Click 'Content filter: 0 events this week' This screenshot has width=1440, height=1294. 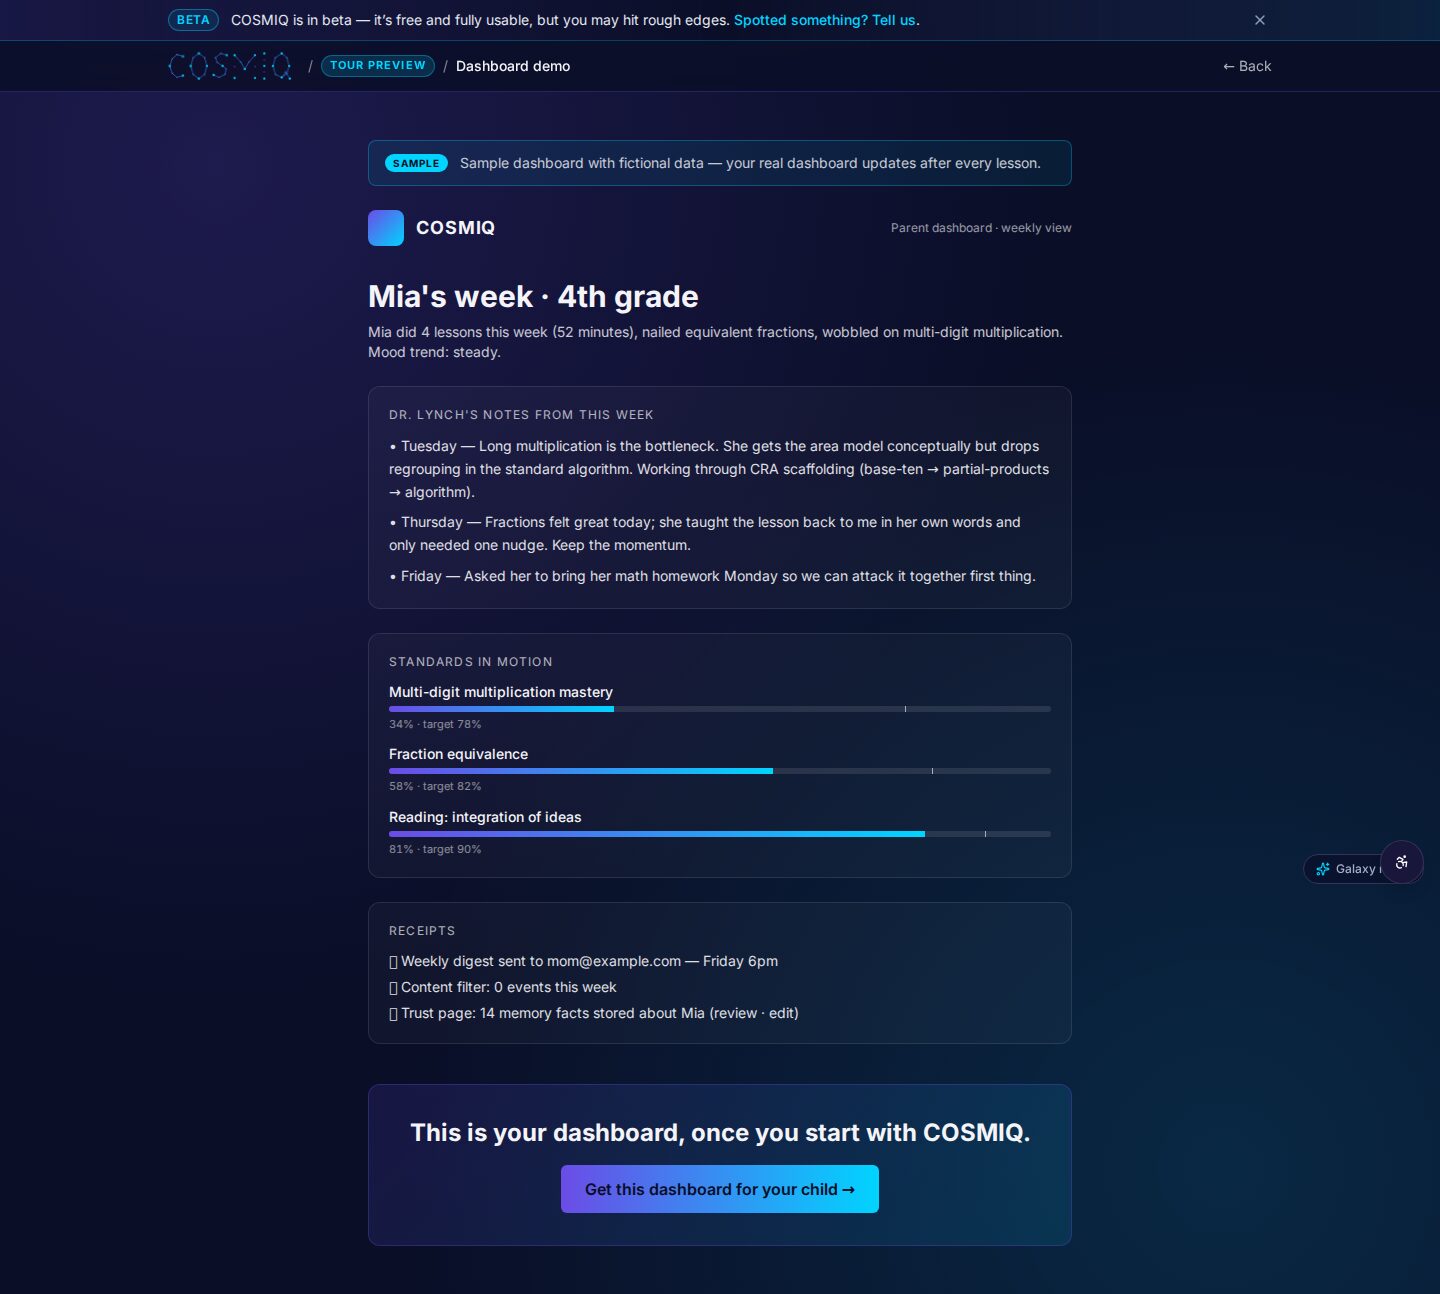click(x=502, y=987)
